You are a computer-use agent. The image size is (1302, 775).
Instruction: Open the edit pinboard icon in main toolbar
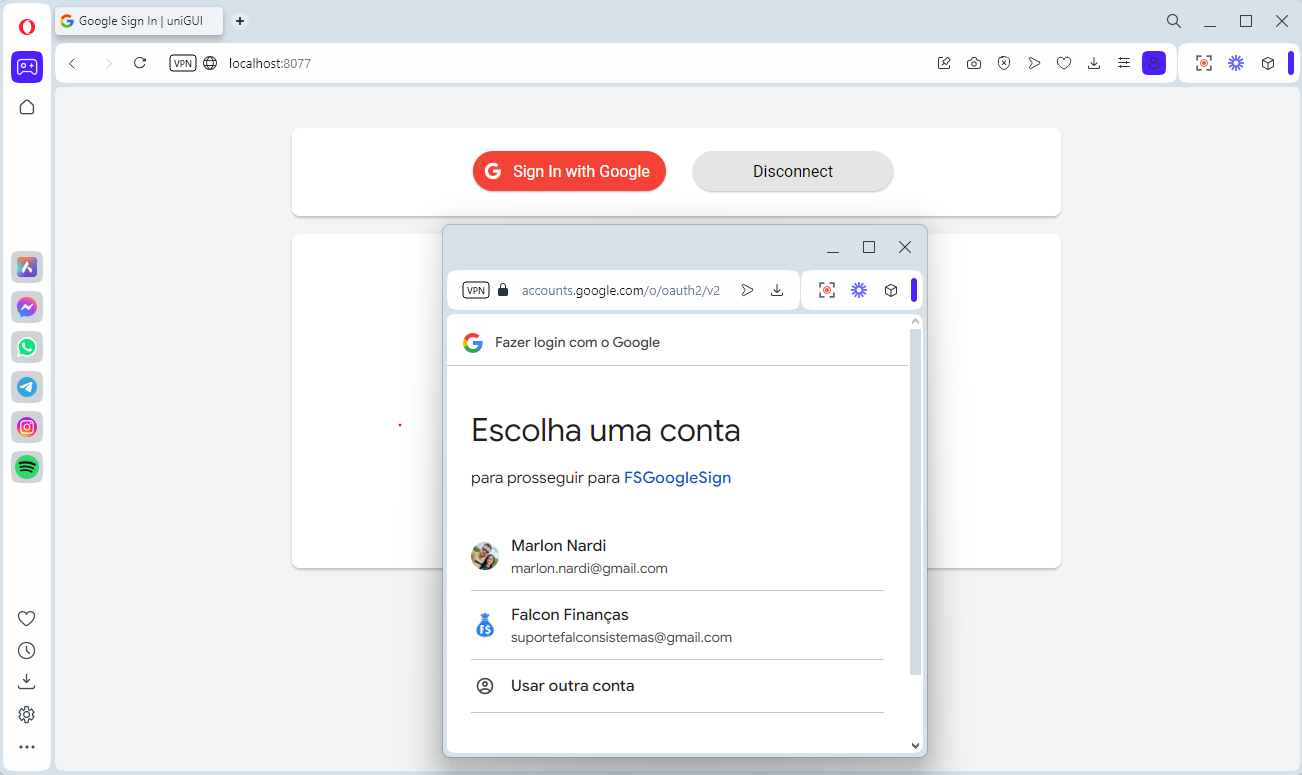pyautogui.click(x=944, y=63)
